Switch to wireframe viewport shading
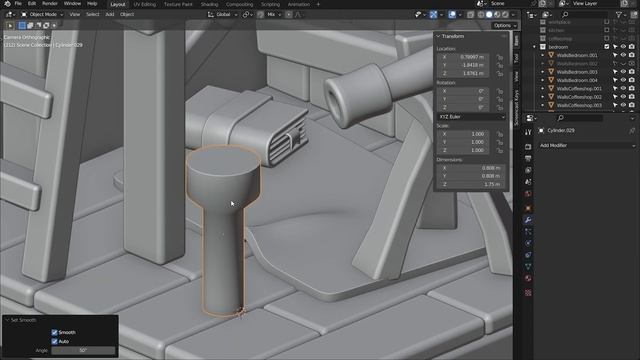Screen dimensions: 640x360 tap(481, 15)
